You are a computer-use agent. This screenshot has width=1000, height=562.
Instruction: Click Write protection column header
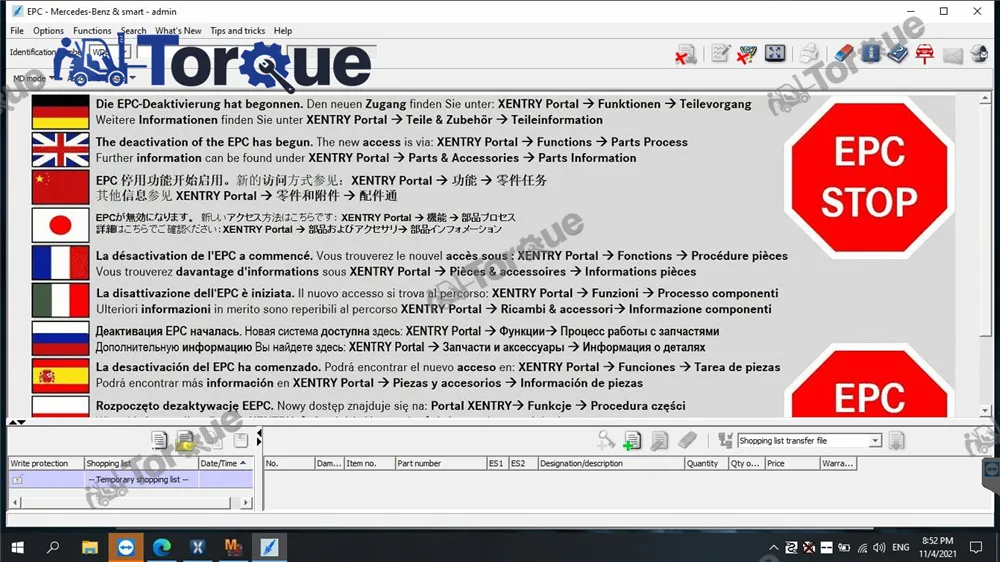(x=46, y=463)
